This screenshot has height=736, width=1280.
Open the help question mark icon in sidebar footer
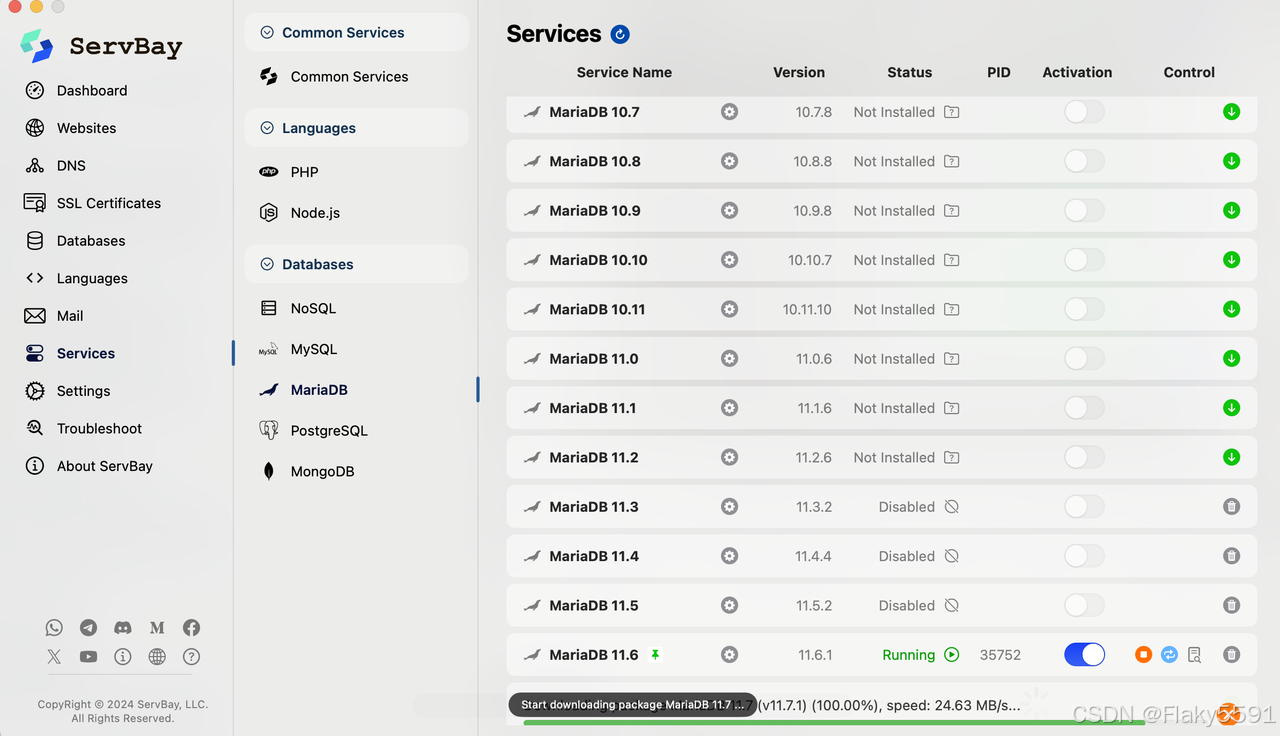pyautogui.click(x=192, y=657)
